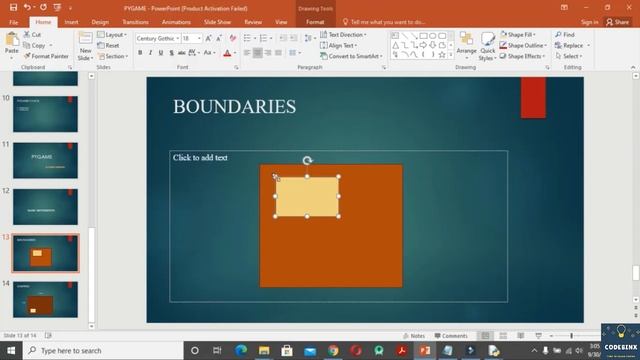Viewport: 640px width, 360px height.
Task: Open Quick Styles gallery
Action: click(487, 46)
